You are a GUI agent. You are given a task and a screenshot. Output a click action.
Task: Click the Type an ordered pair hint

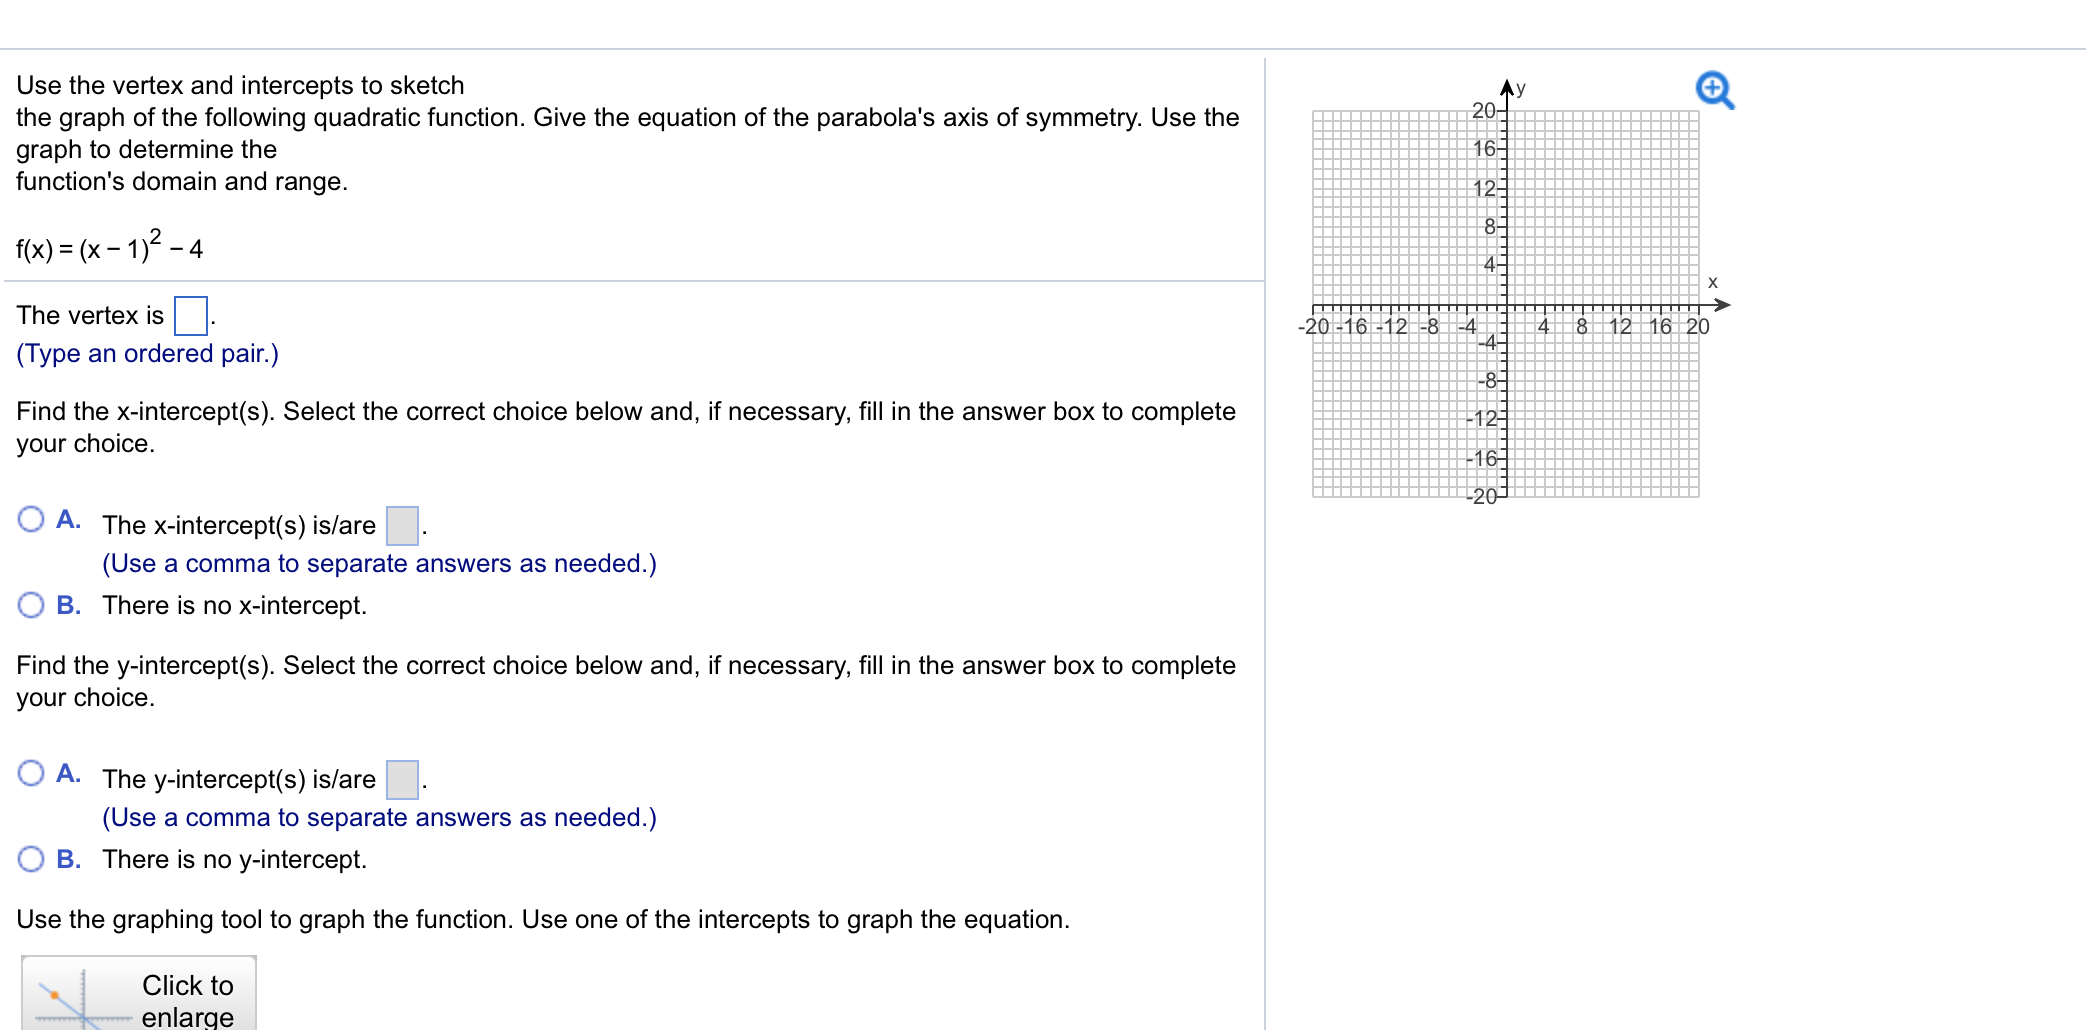(146, 353)
